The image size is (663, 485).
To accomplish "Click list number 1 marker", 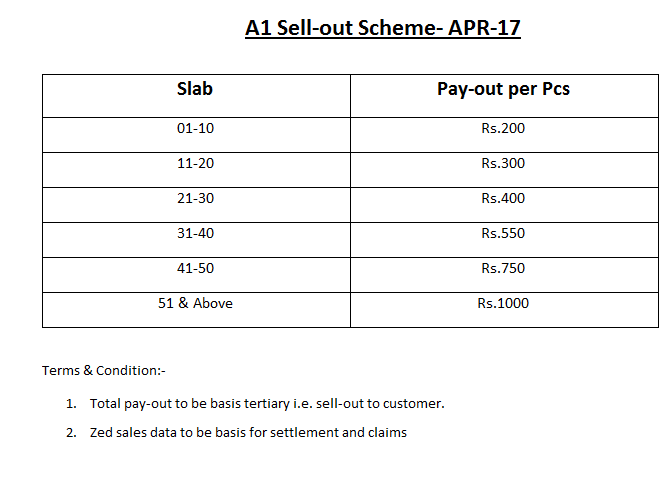I will 71,404.
